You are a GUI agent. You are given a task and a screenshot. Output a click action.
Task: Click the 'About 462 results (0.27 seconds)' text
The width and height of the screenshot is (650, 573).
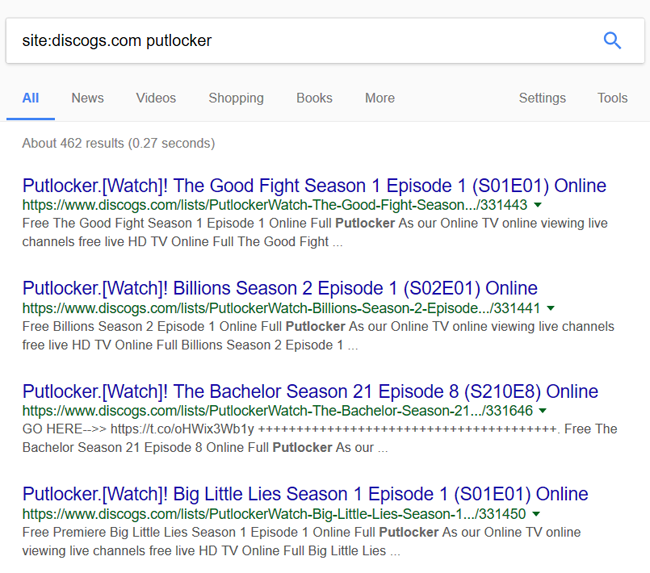tap(119, 143)
